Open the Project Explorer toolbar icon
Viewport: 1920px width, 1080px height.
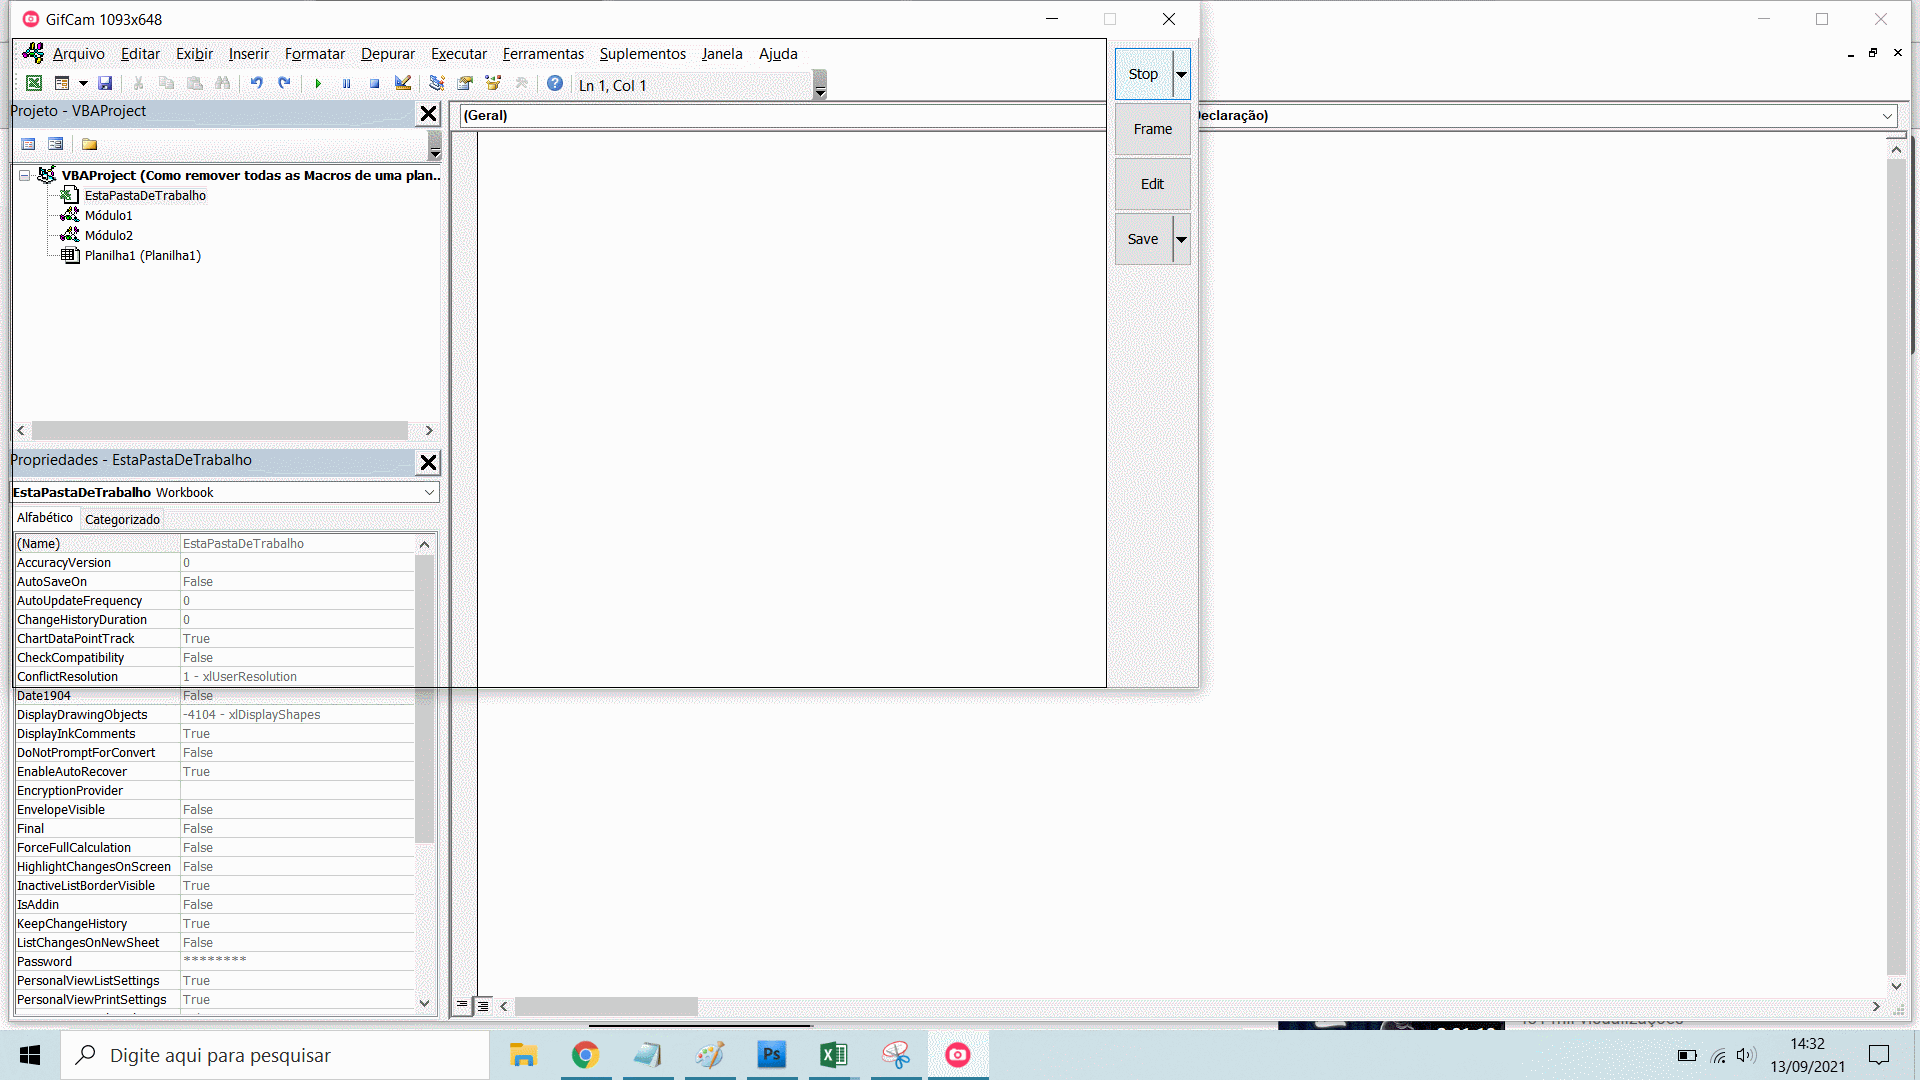(437, 84)
